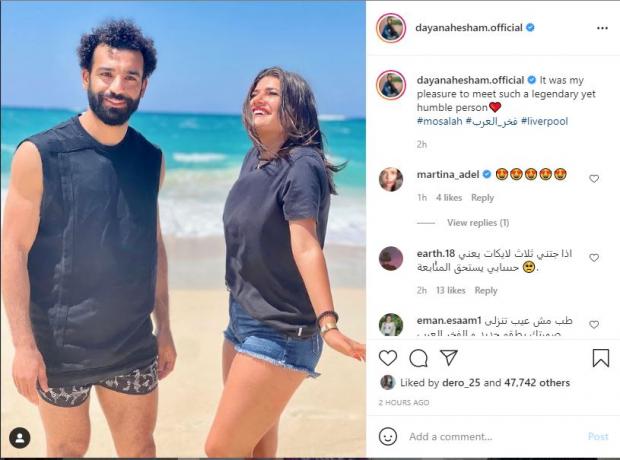
Task: View the 47,742 others who liked
Action: pos(537,382)
